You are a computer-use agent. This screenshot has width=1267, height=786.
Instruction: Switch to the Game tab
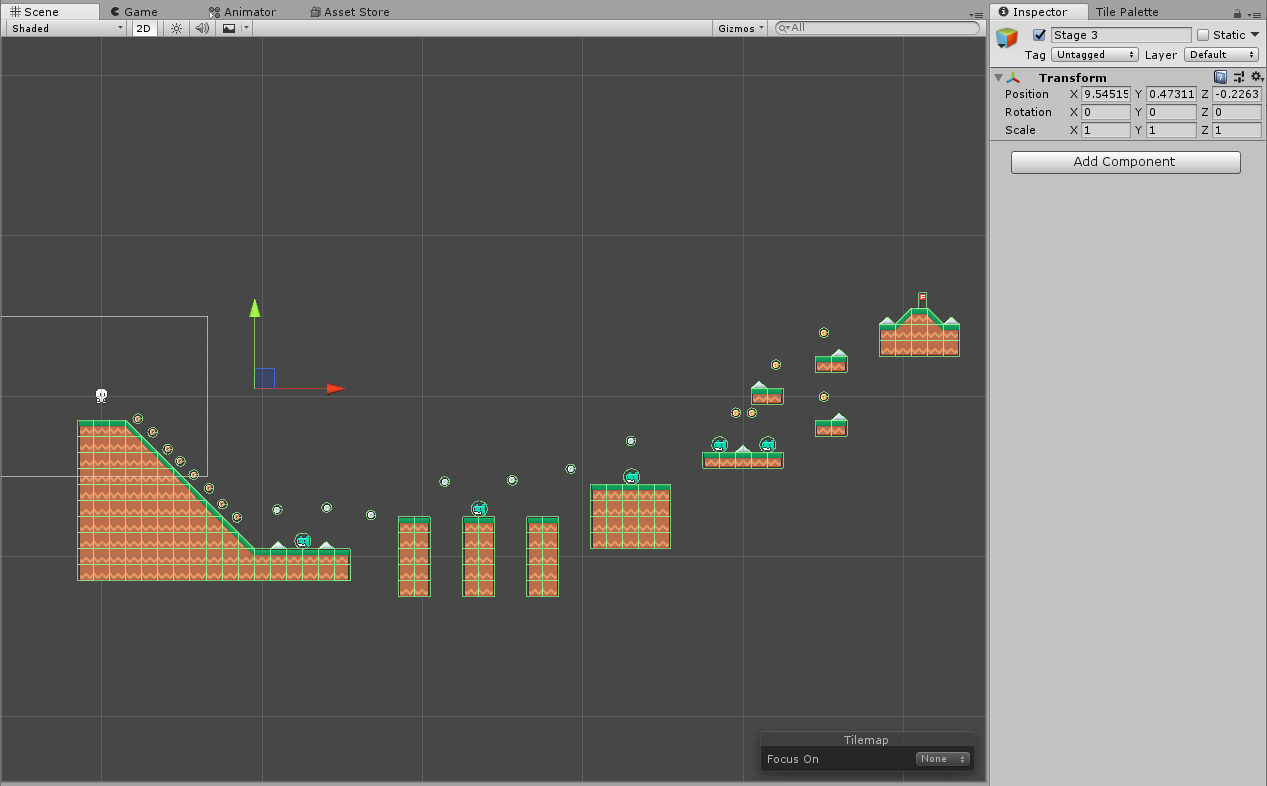click(x=134, y=12)
